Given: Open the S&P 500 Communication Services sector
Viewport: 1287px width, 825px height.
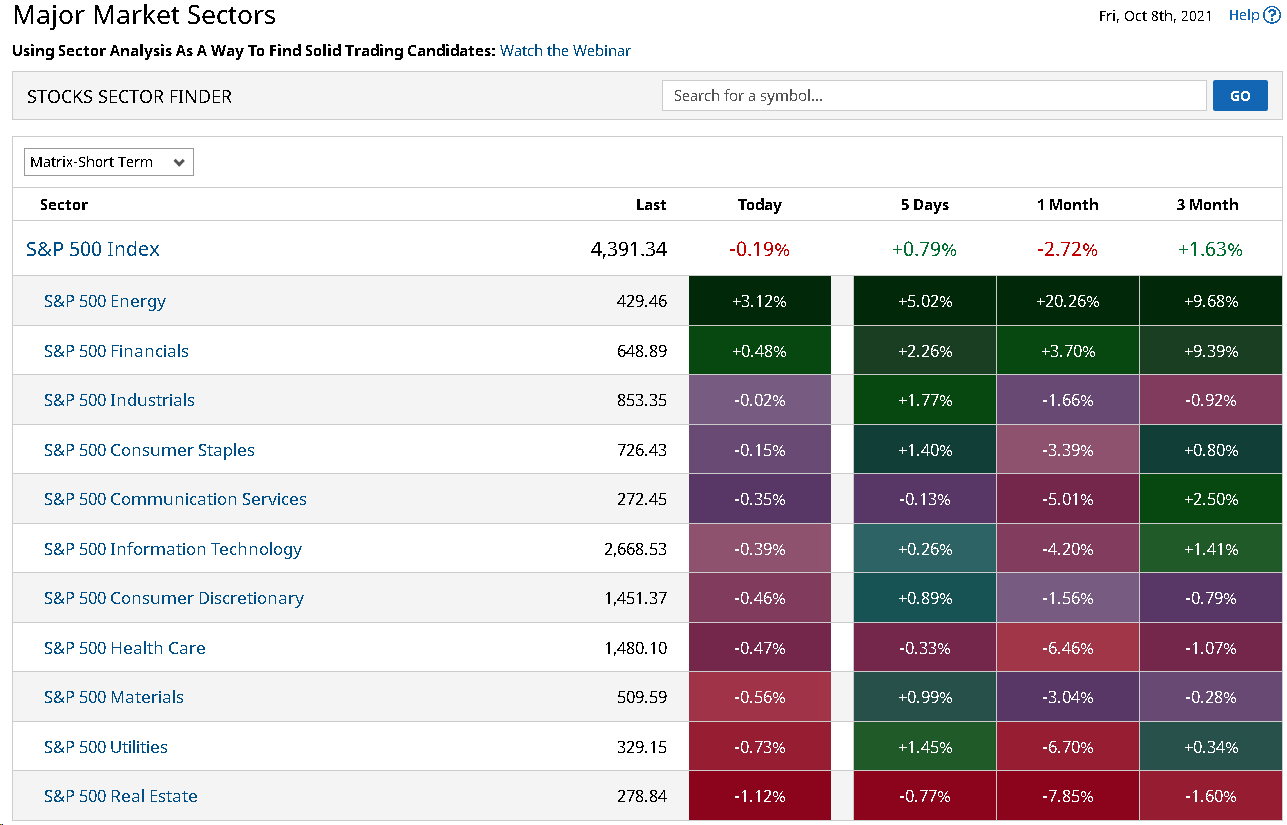Looking at the screenshot, I should coord(175,499).
